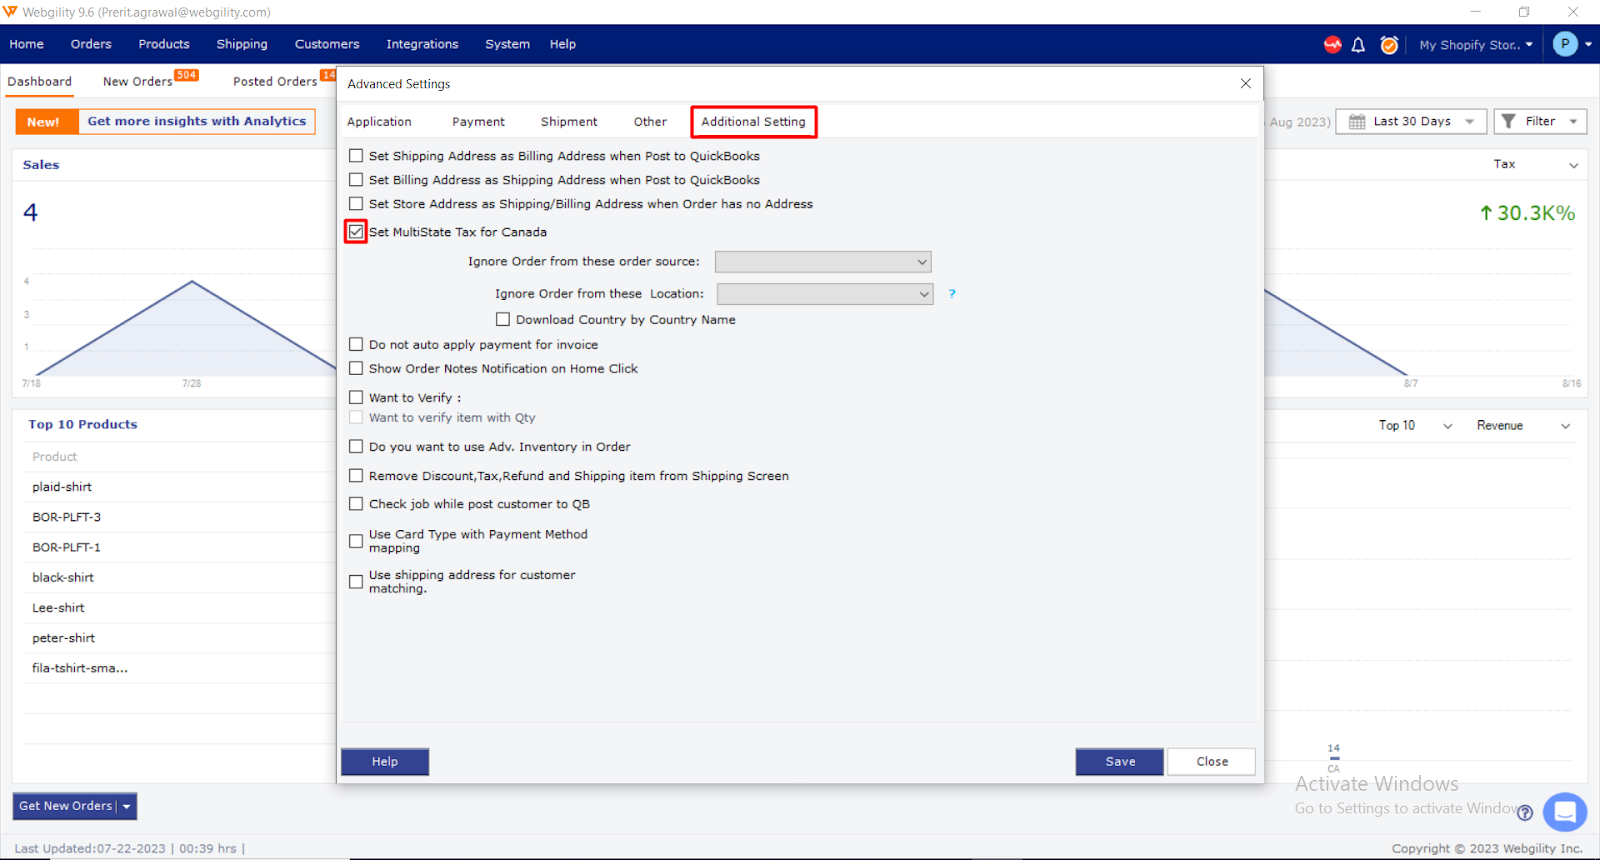
Task: Open the Integrations menu
Action: (422, 44)
